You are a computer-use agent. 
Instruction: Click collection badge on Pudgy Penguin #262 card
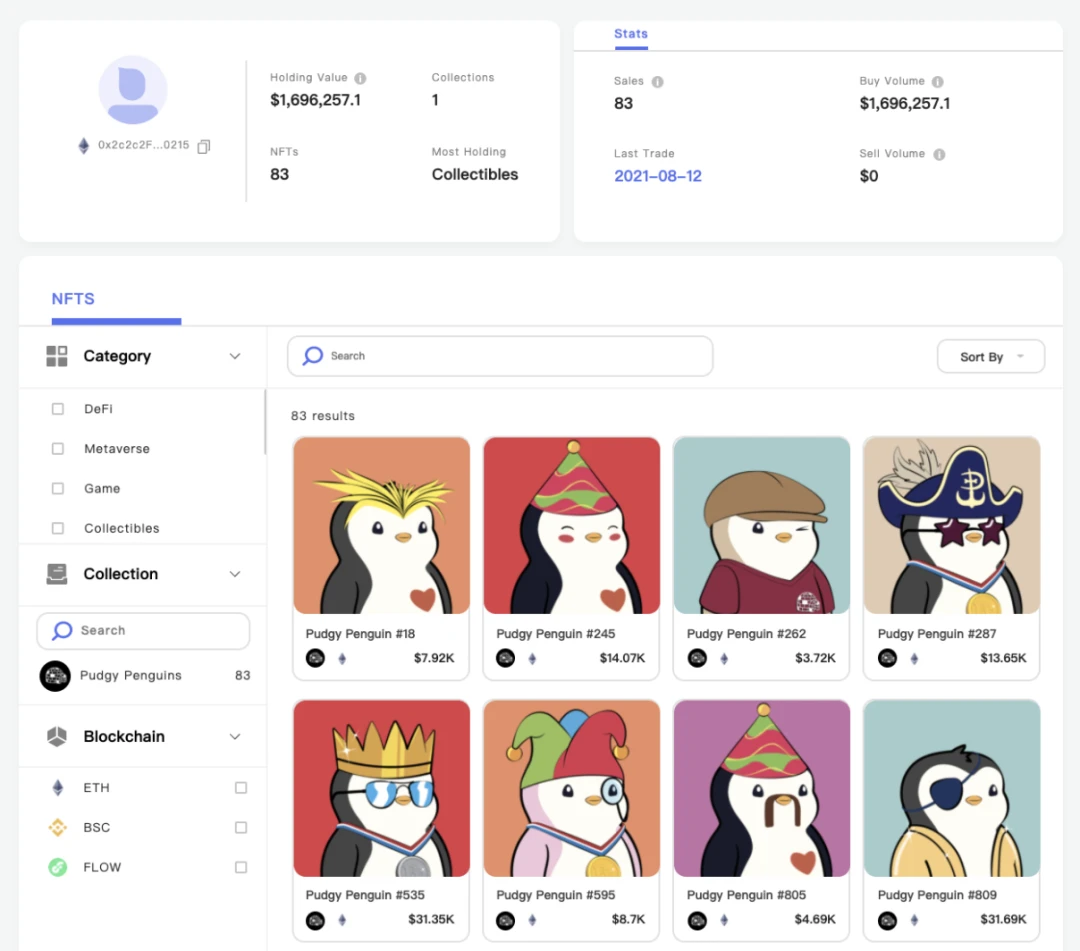pyautogui.click(x=697, y=658)
